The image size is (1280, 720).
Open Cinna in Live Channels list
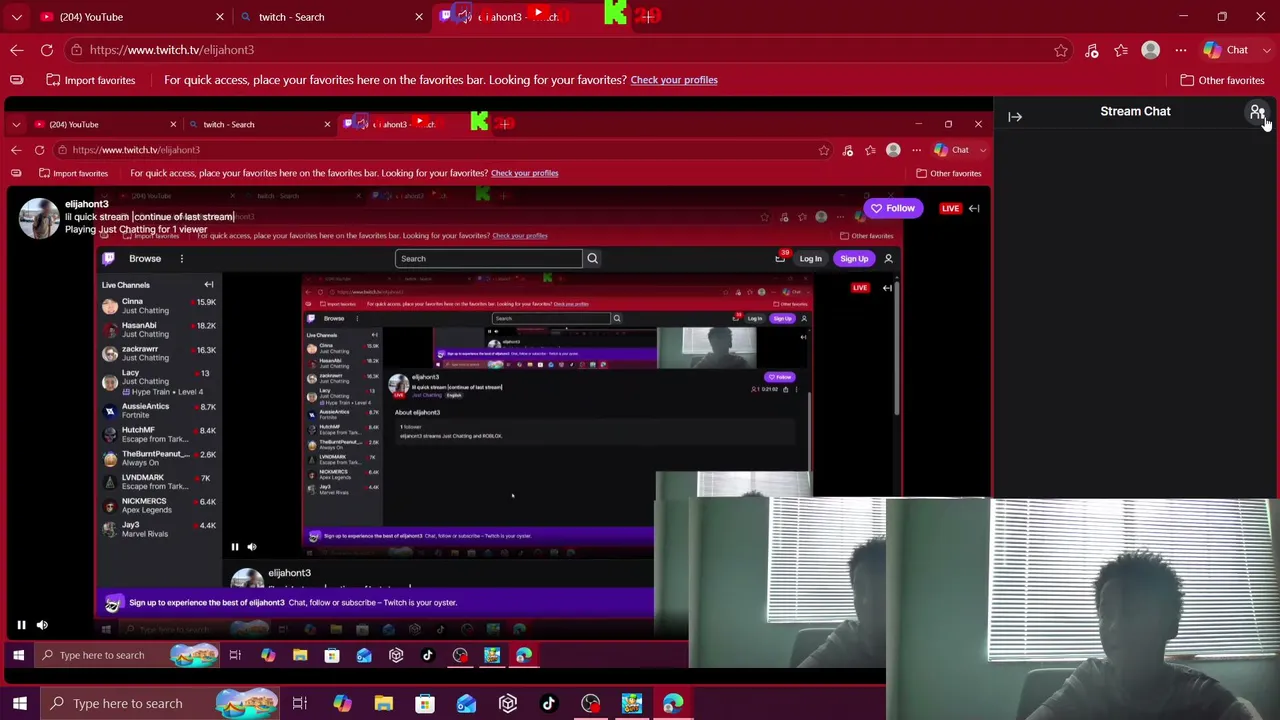158,306
